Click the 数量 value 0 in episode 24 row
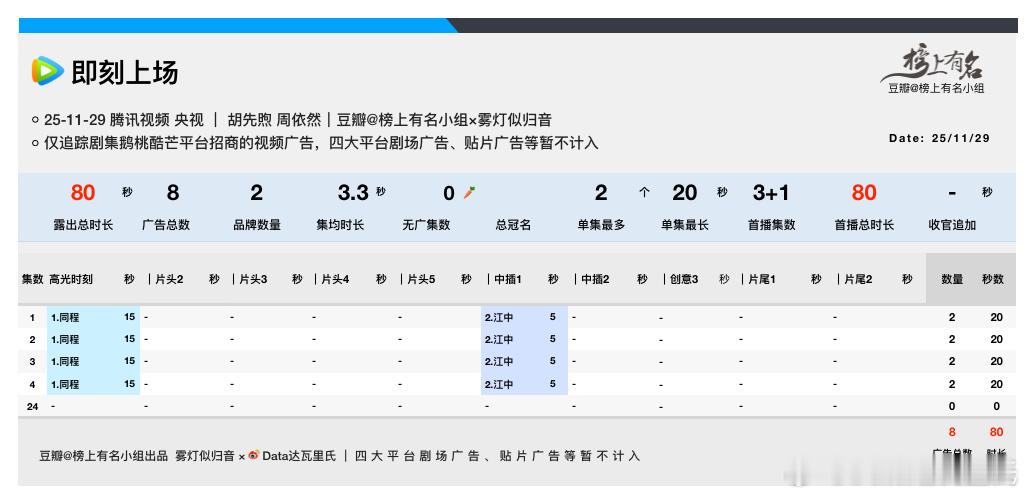Image resolution: width=1028 pixels, height=497 pixels. pos(952,407)
